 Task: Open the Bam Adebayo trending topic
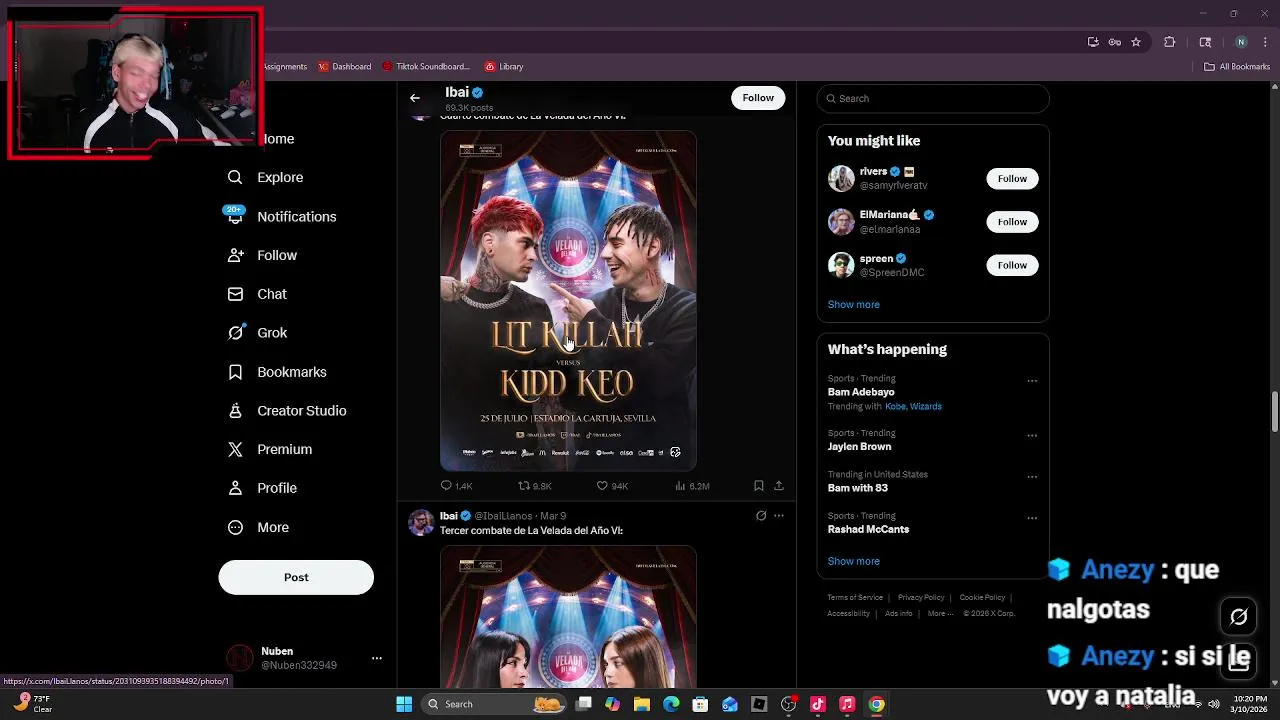click(x=861, y=392)
